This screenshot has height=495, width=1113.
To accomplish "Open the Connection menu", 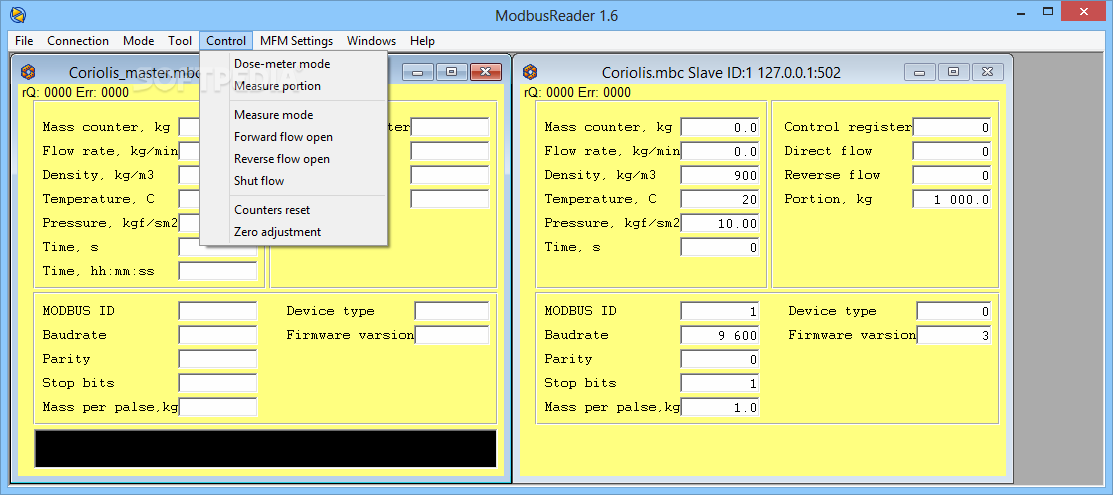I will coord(78,40).
